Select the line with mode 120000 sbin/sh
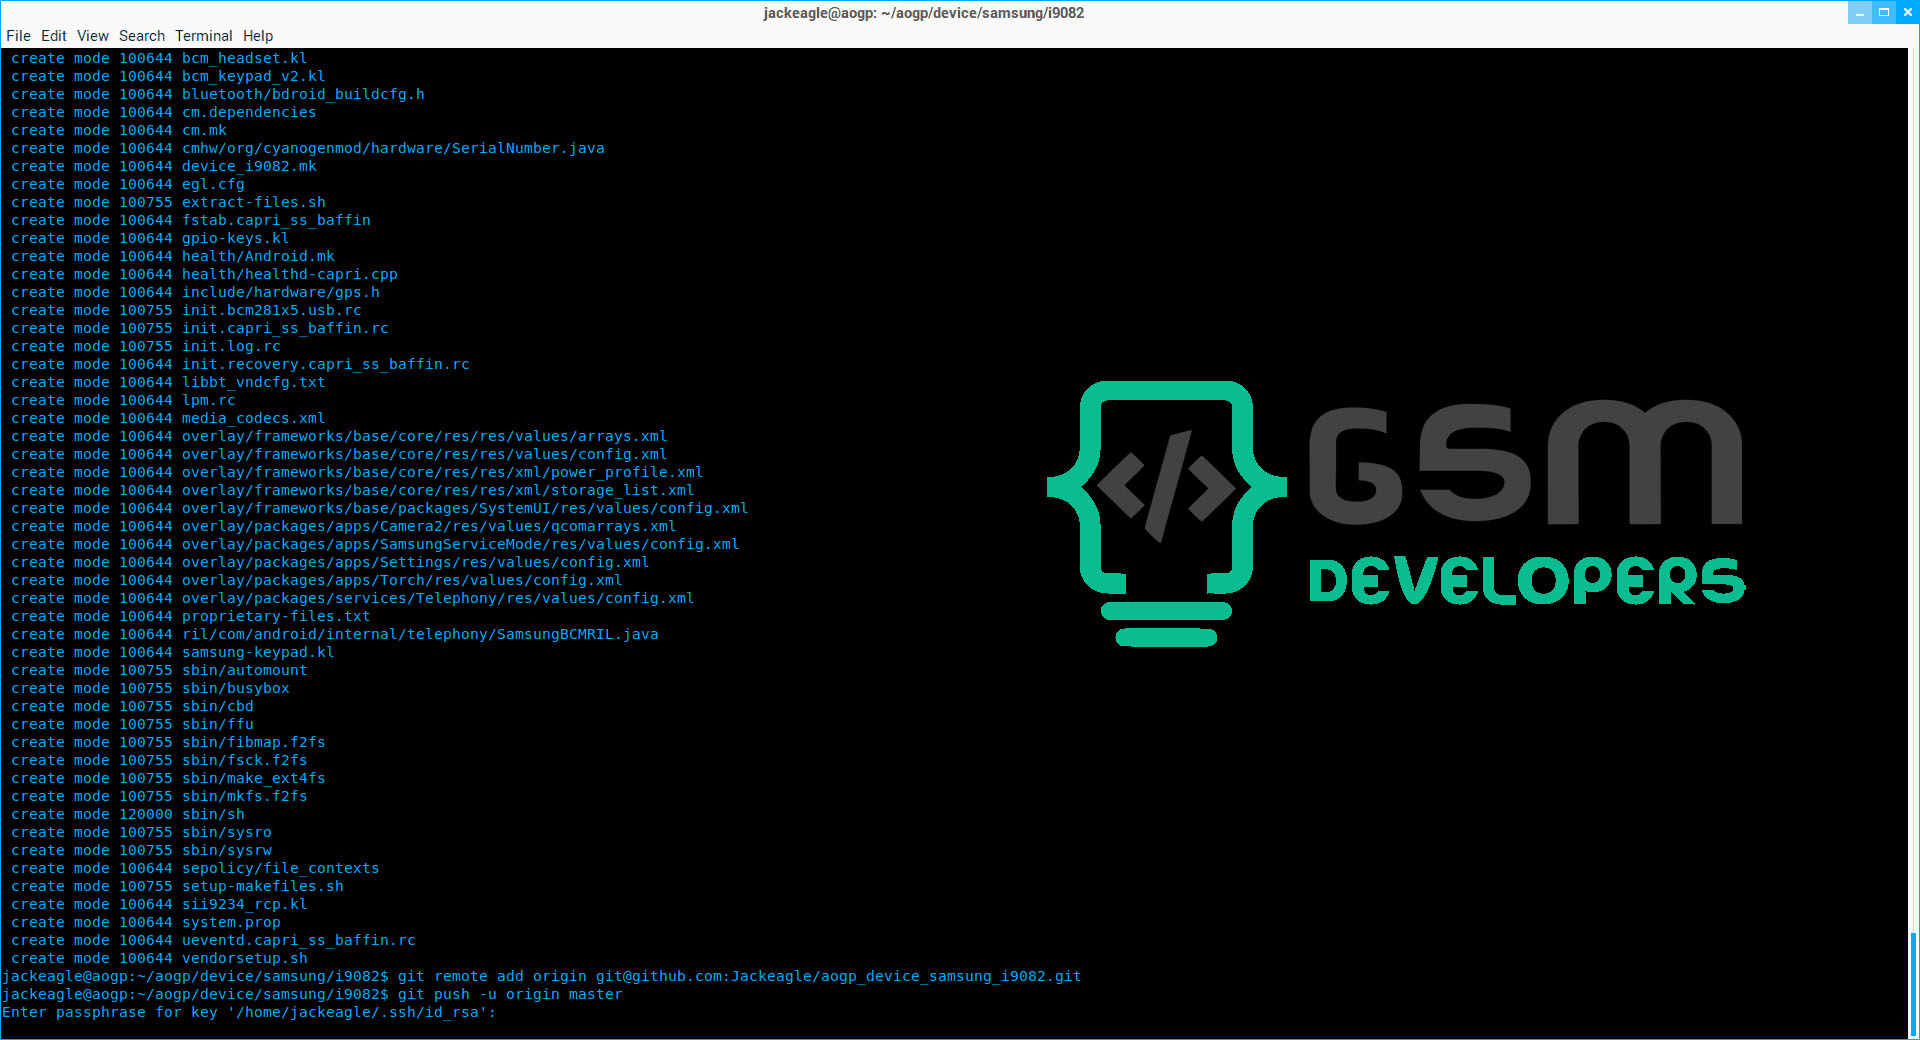 pyautogui.click(x=128, y=815)
